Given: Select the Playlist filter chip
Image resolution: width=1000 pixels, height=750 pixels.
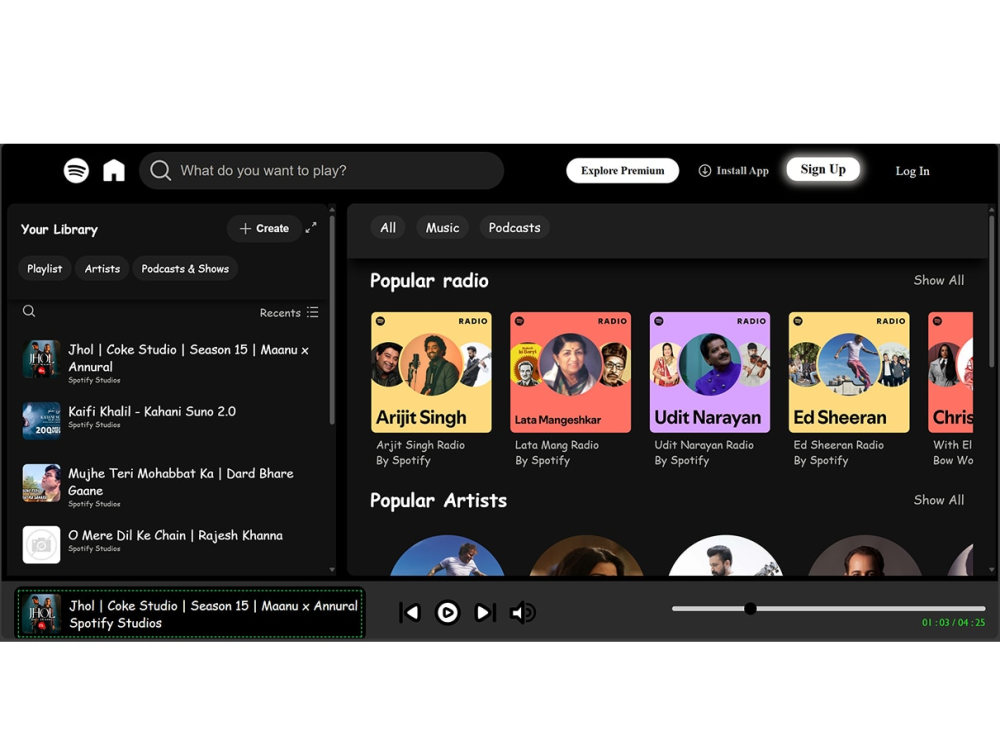Looking at the screenshot, I should click(45, 268).
